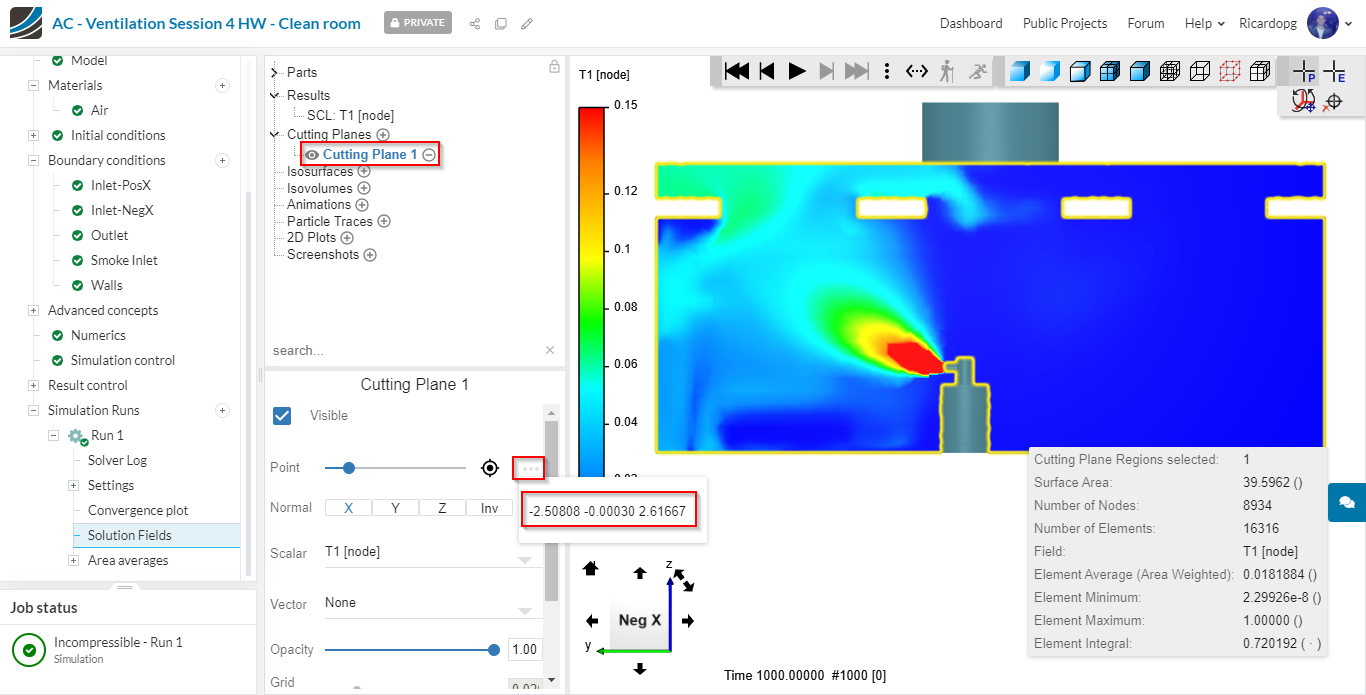Viewport: 1366px width, 695px height.
Task: Invert the cutting plane normal with Inv
Action: [x=489, y=508]
